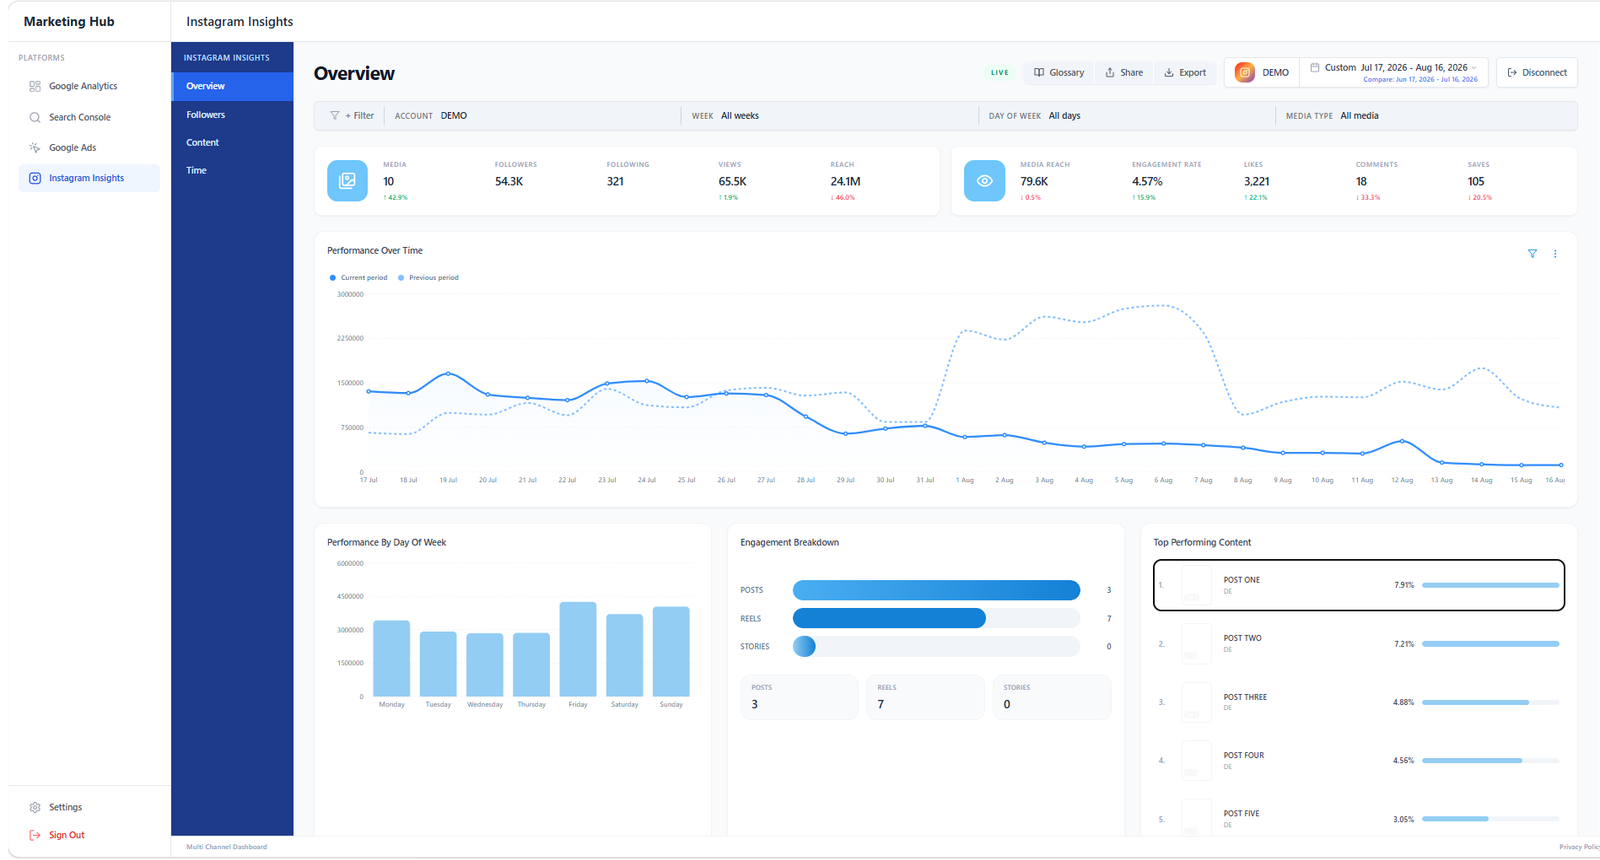Viewport: 1600px width, 860px height.
Task: Click the Glossary button
Action: (1059, 72)
